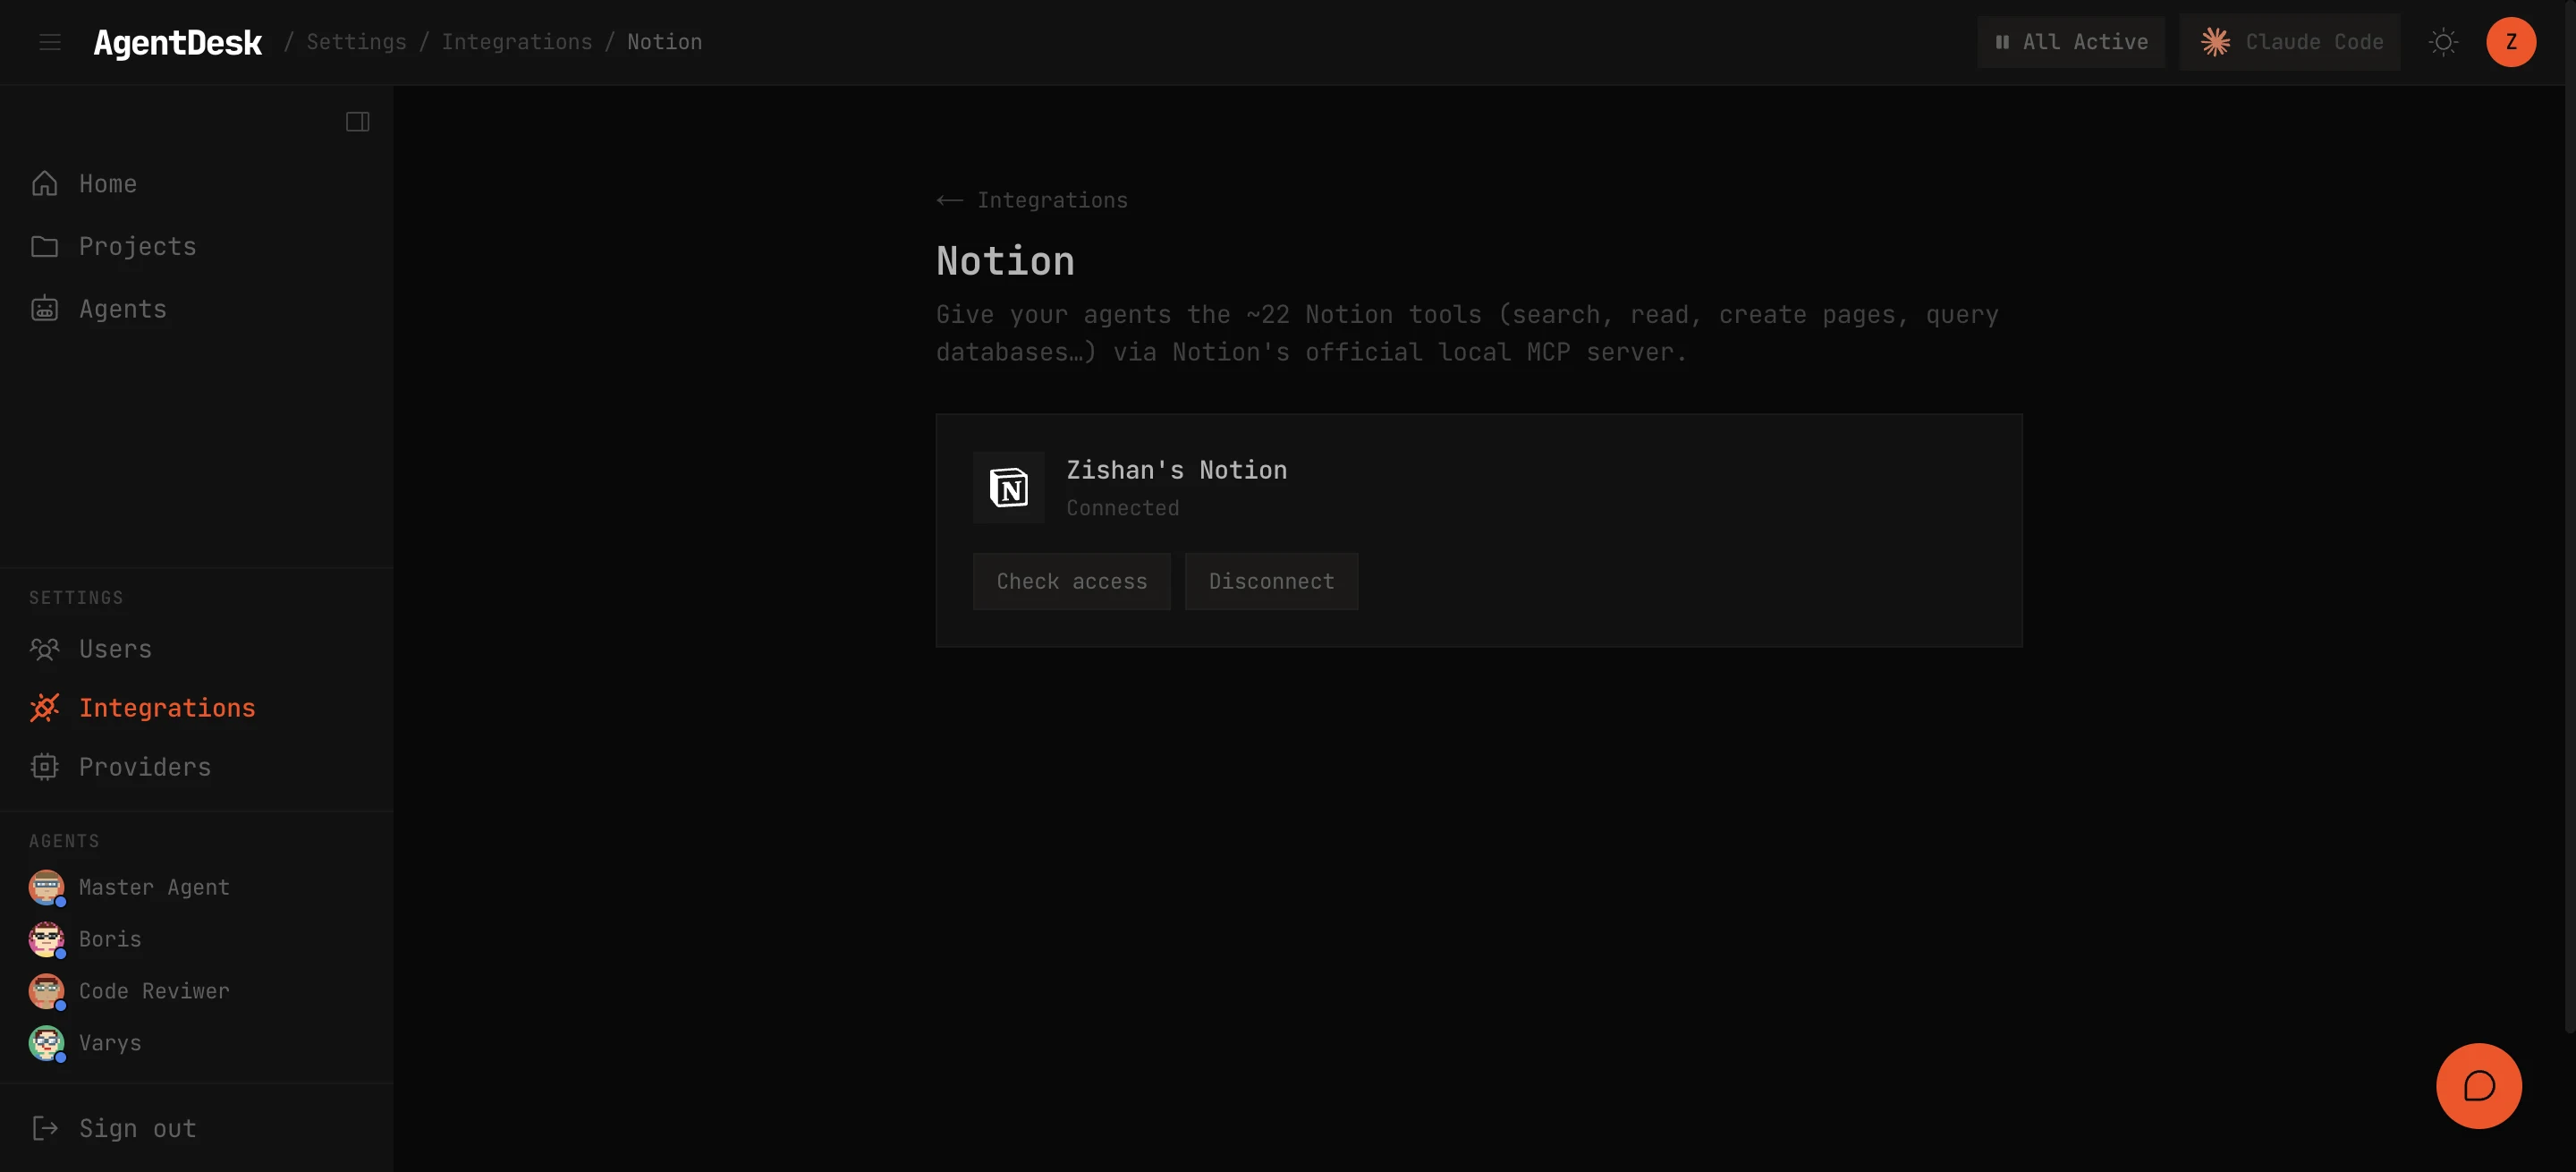Click the AgentDesk logo
Viewport: 2576px width, 1172px height.
tap(178, 42)
